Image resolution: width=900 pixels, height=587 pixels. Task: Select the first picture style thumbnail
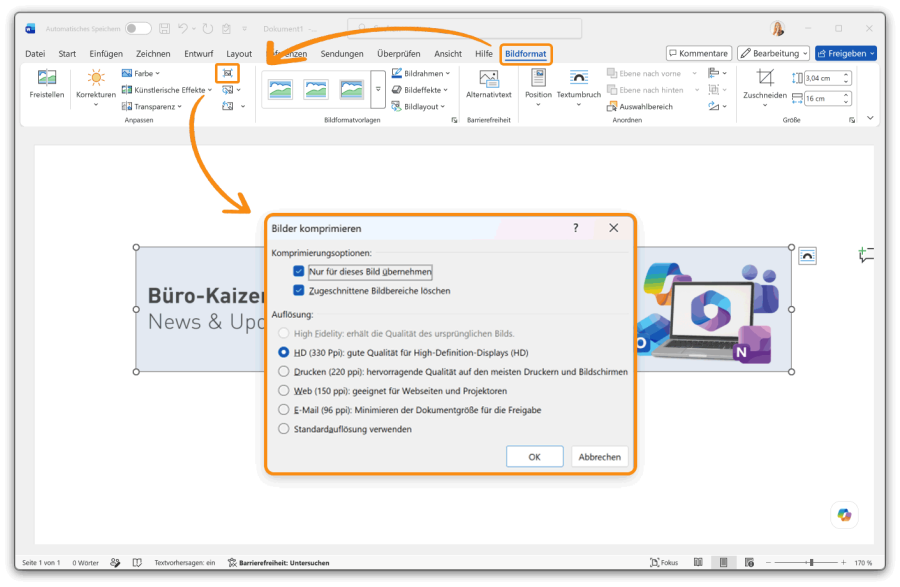pyautogui.click(x=280, y=90)
